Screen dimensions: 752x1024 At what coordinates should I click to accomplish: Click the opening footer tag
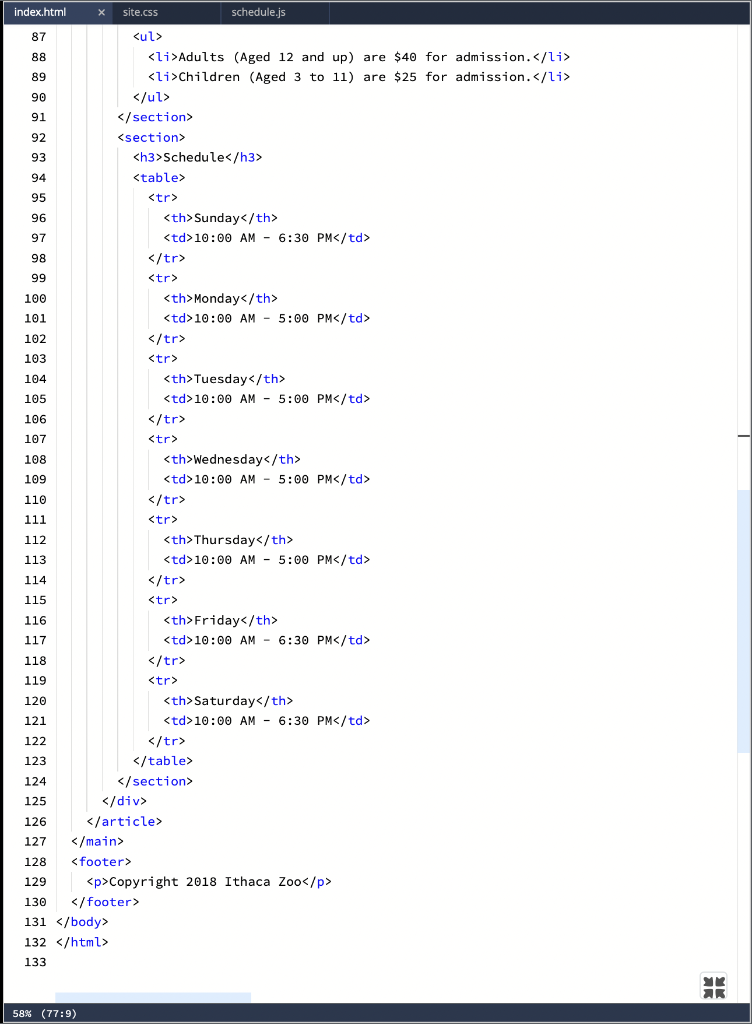pyautogui.click(x=102, y=862)
